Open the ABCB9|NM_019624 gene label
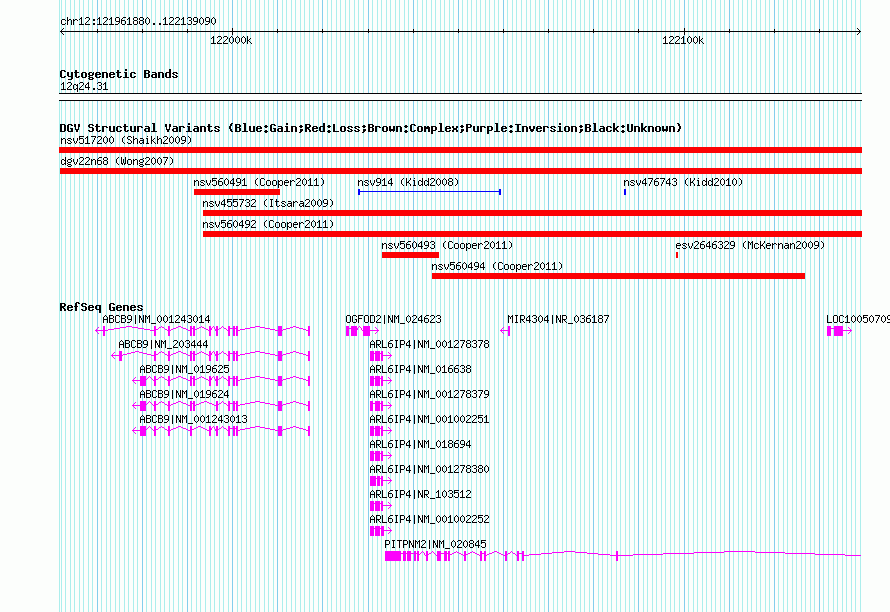The width and height of the screenshot is (890, 612). 184,395
